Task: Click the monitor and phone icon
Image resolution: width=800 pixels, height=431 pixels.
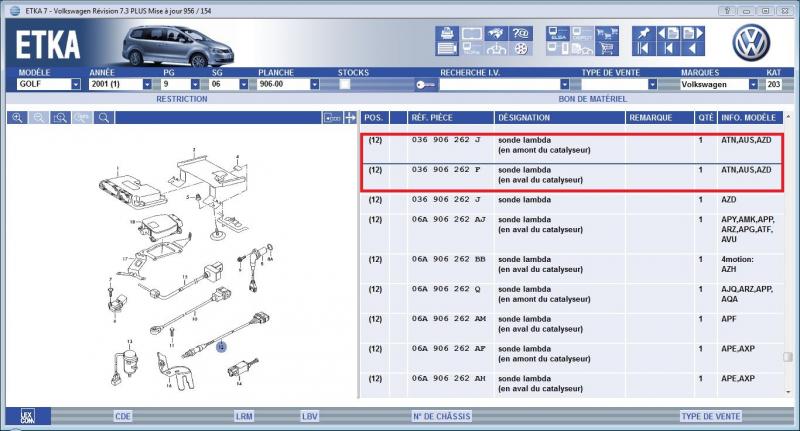Action: click(558, 49)
